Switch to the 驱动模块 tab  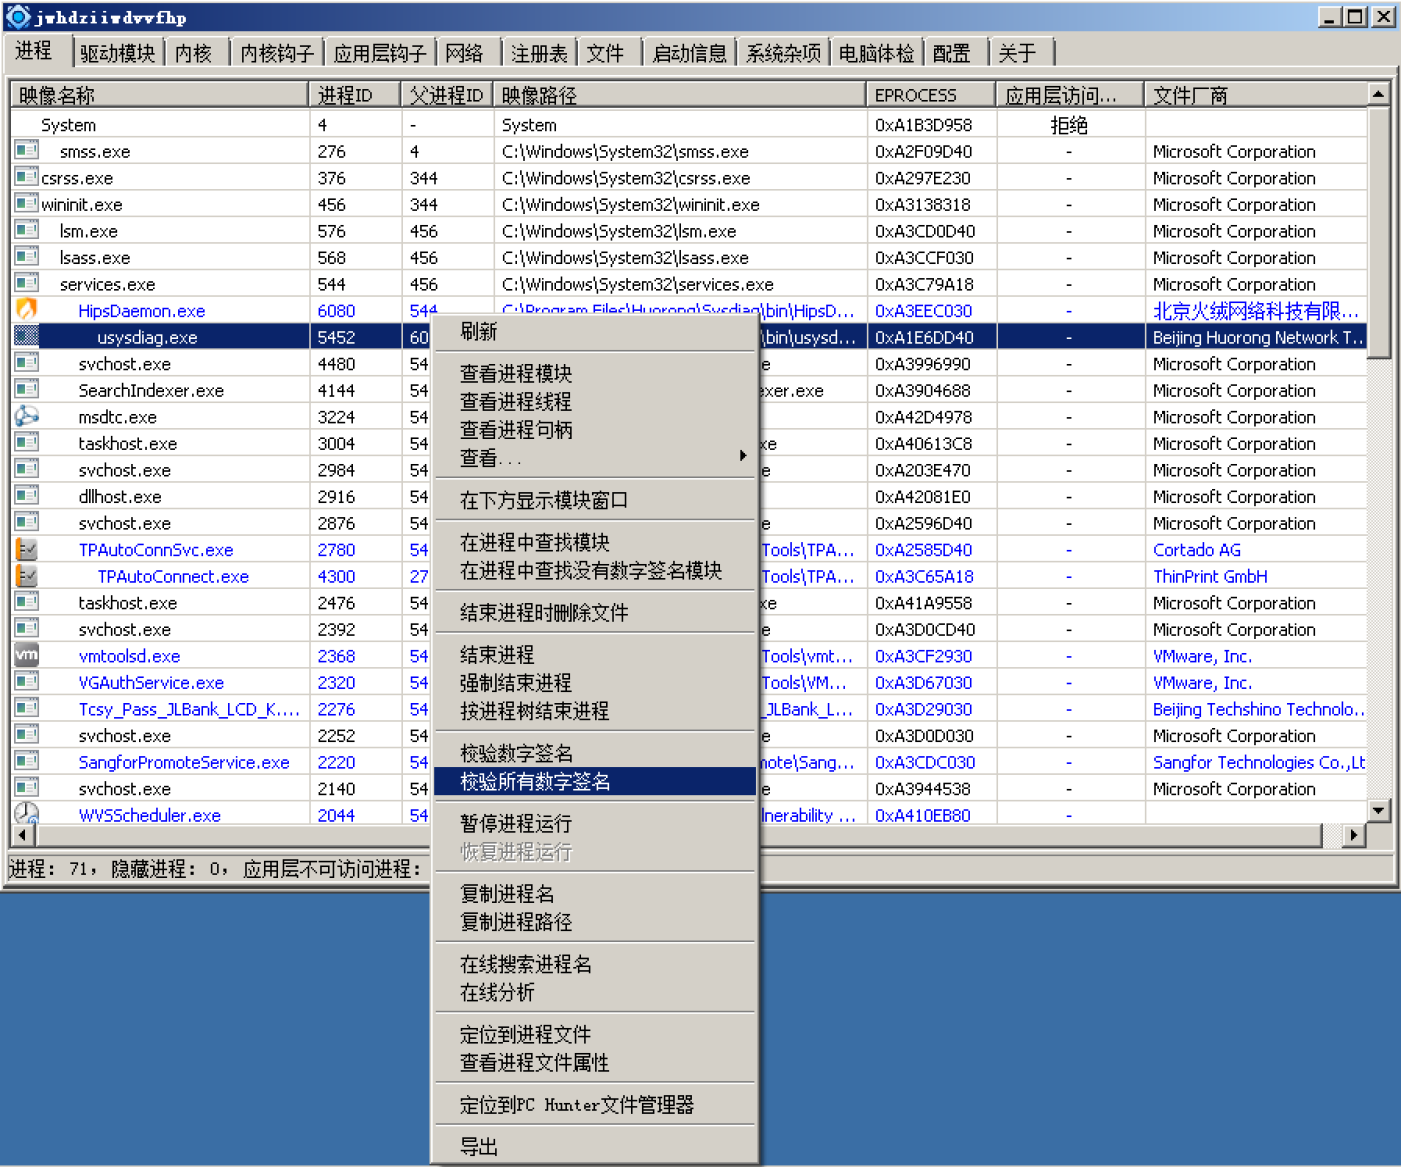(x=117, y=53)
